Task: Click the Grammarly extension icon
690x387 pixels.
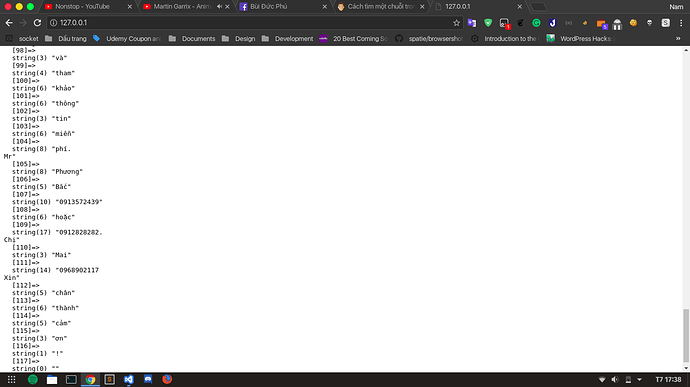Action: tap(536, 23)
